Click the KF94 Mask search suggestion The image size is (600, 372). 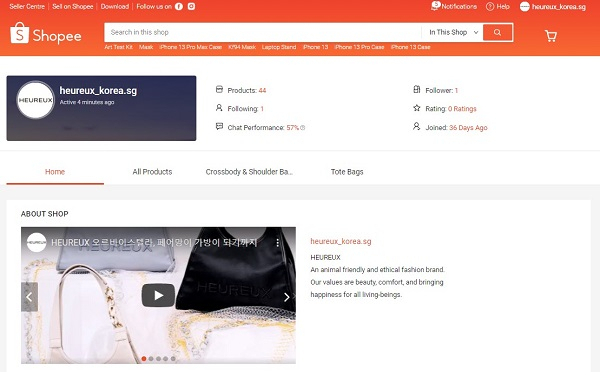(242, 47)
